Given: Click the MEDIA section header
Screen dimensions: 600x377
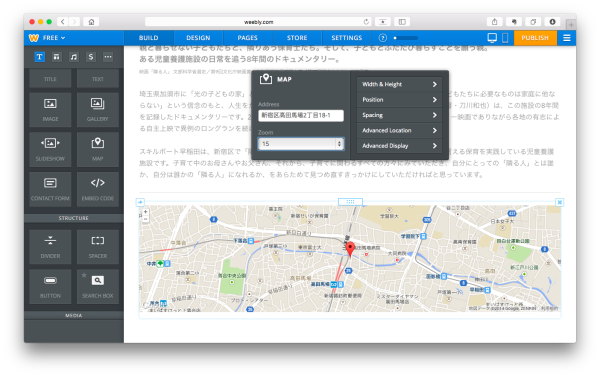Looking at the screenshot, I should [73, 316].
